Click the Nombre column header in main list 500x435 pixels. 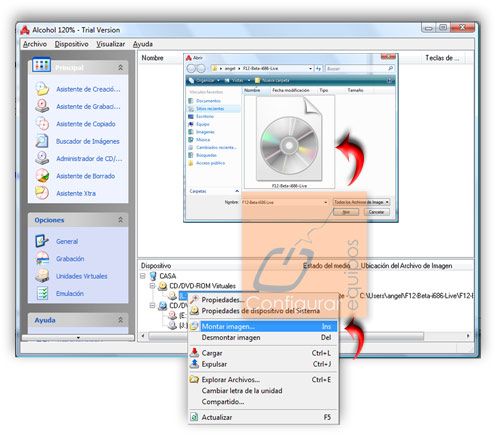coord(152,58)
